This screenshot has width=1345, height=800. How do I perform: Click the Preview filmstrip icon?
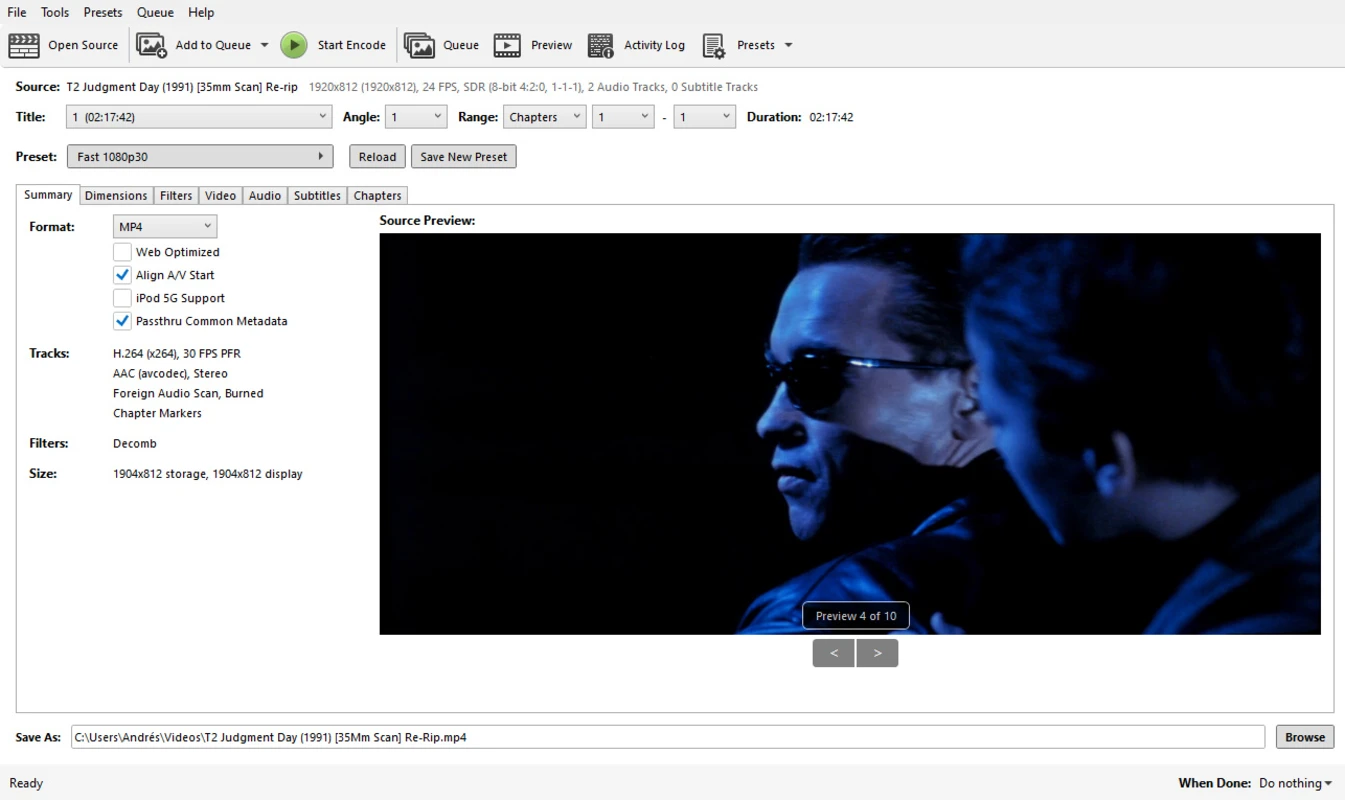[x=507, y=45]
